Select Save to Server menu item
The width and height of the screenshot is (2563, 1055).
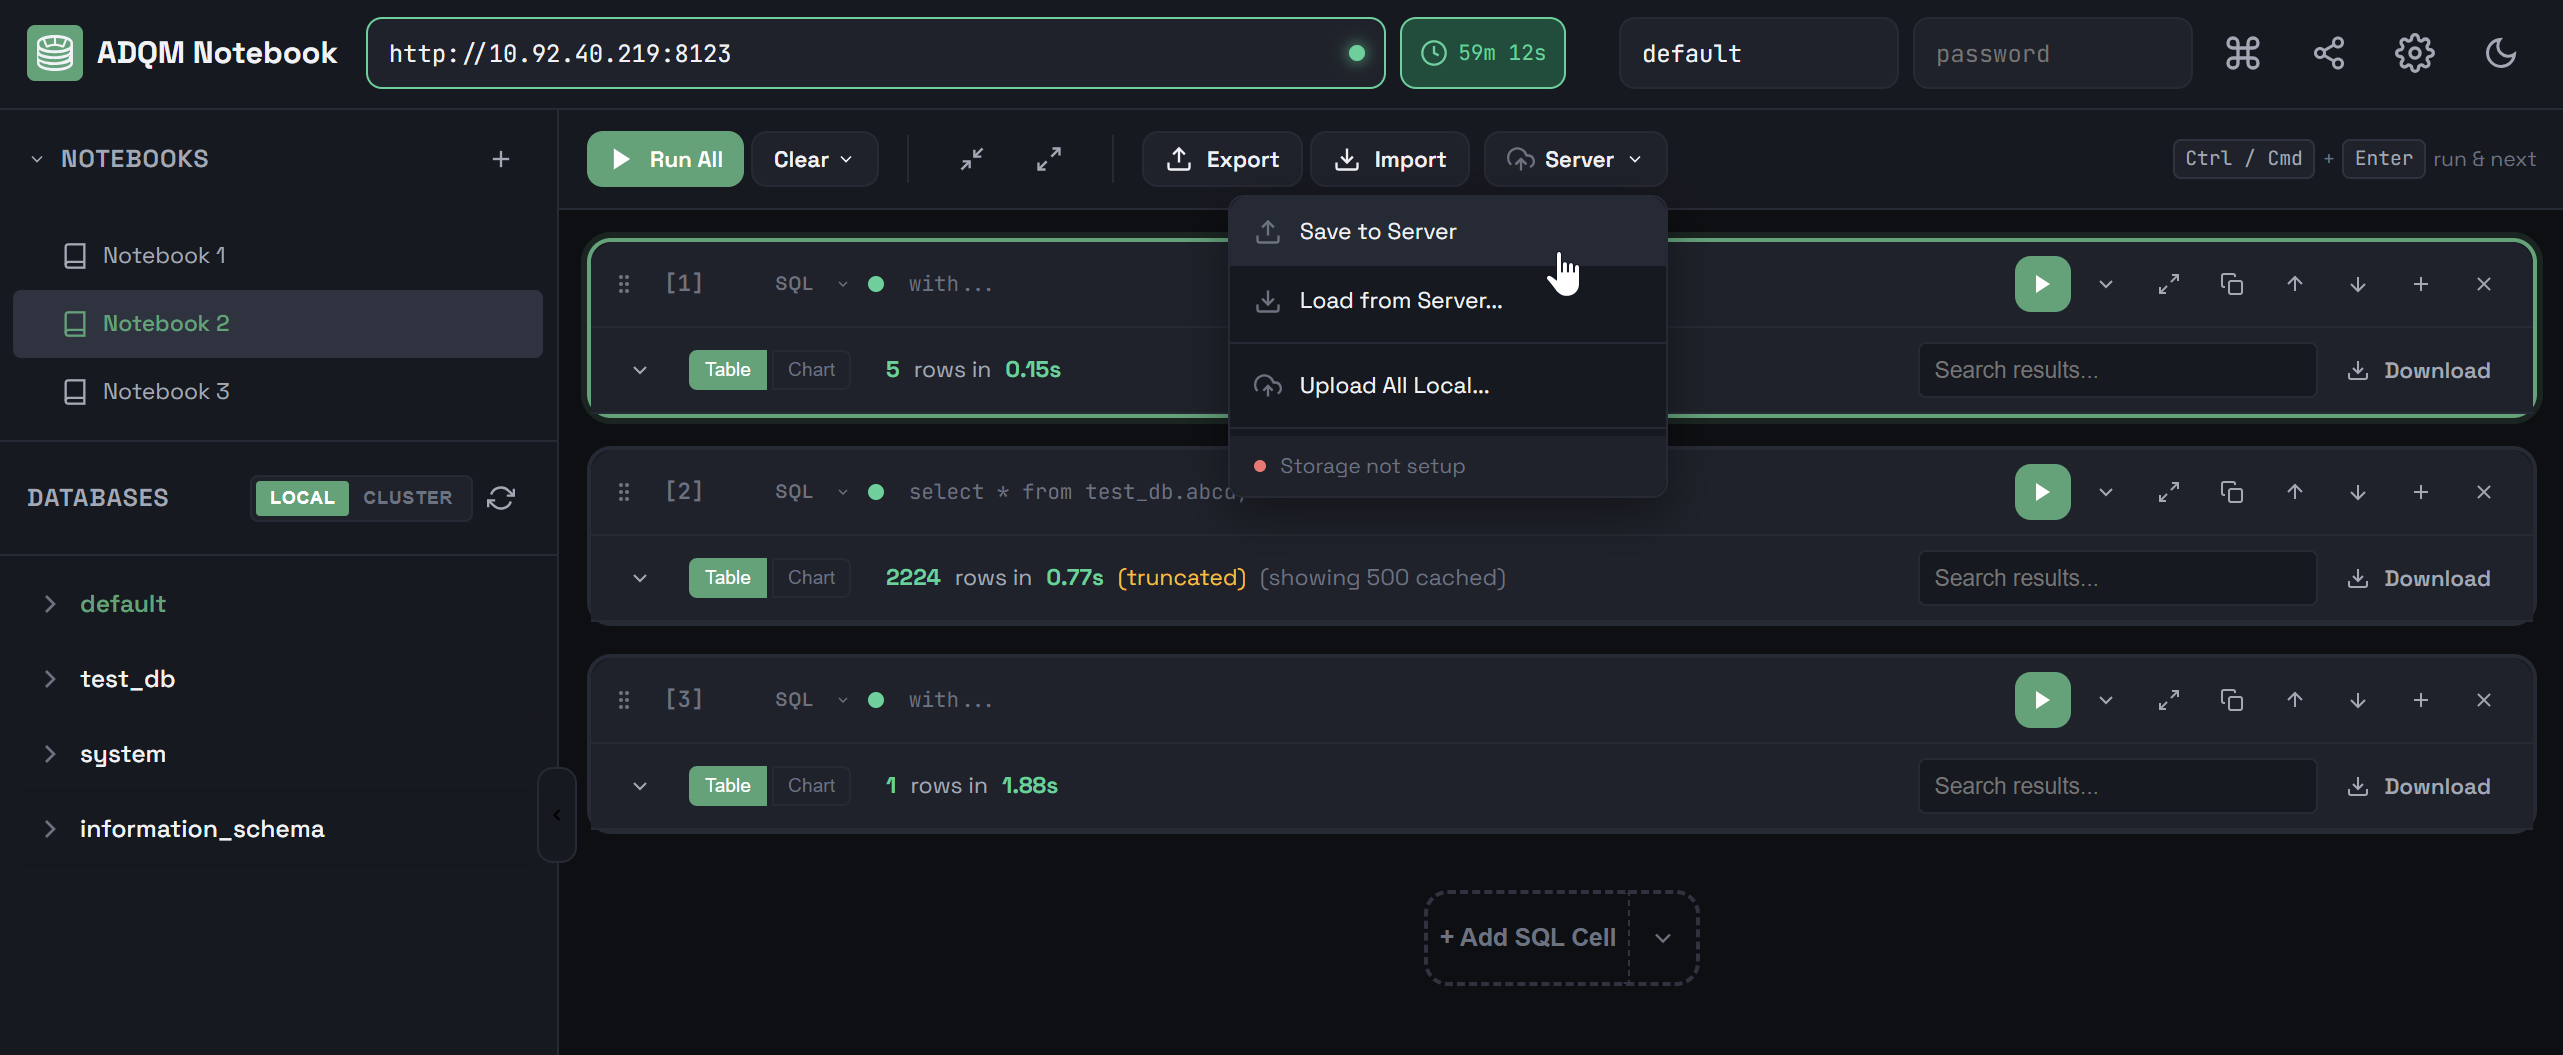pos(1377,232)
